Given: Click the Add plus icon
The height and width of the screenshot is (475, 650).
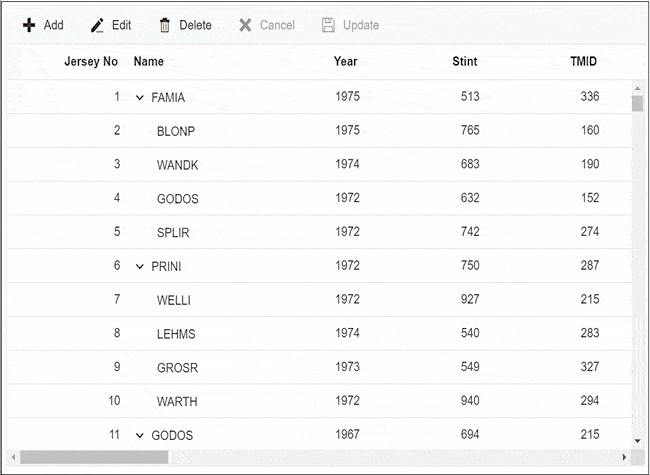Looking at the screenshot, I should [x=29, y=25].
